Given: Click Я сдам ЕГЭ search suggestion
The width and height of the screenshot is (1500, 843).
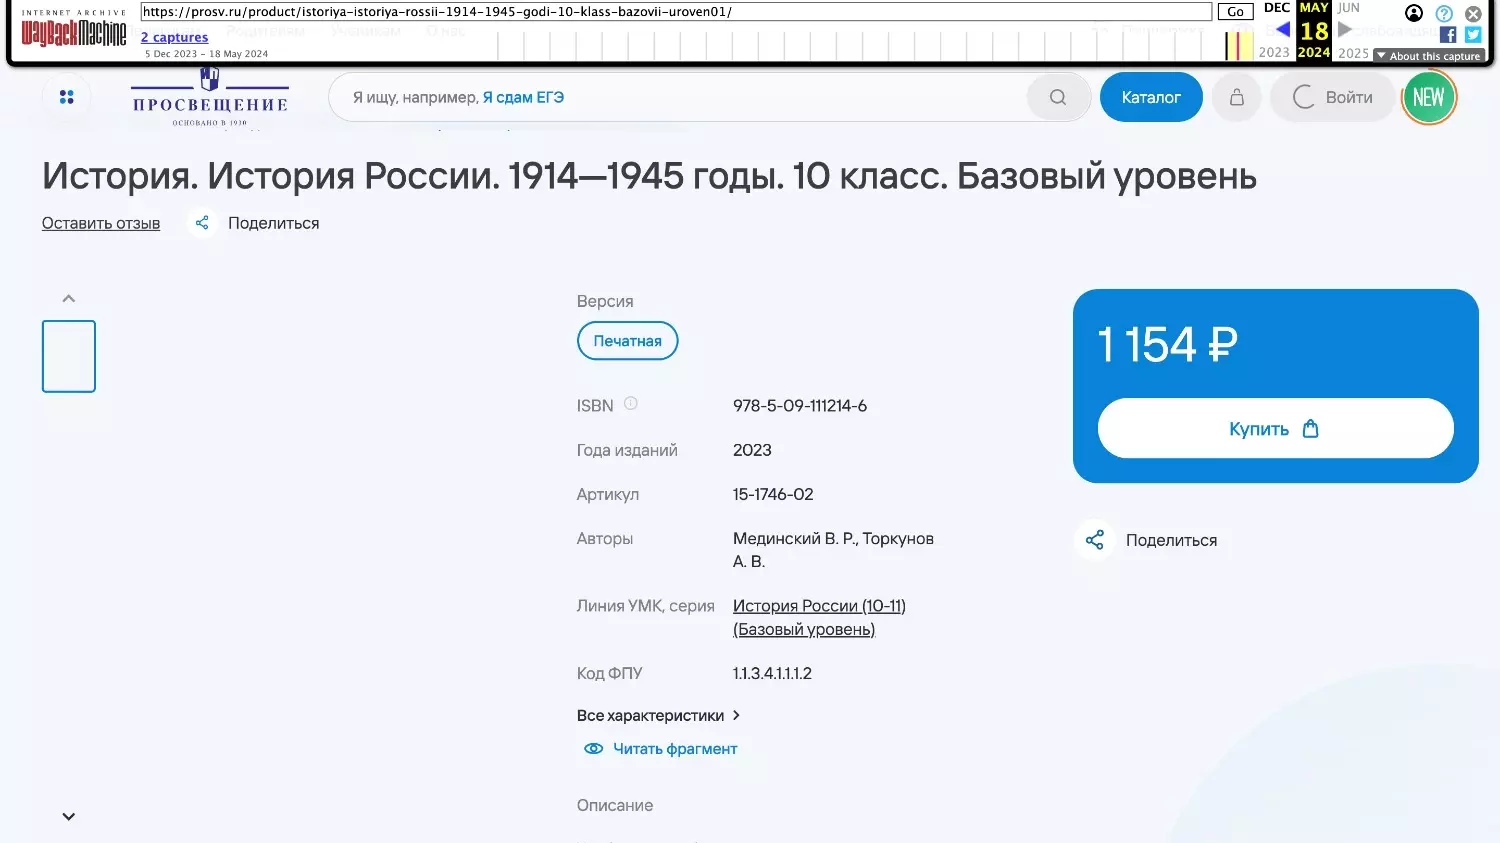Looking at the screenshot, I should point(523,97).
